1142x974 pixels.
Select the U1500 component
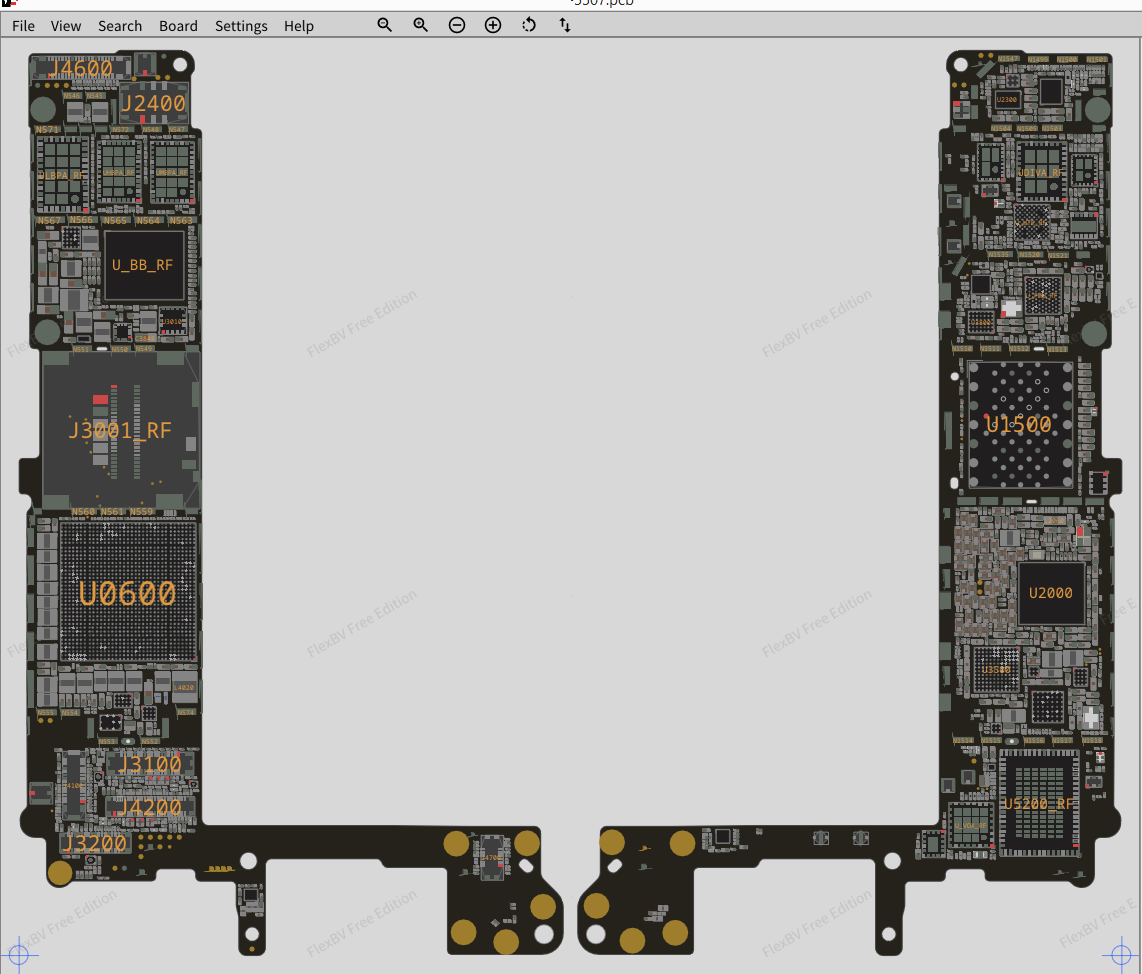[1019, 424]
